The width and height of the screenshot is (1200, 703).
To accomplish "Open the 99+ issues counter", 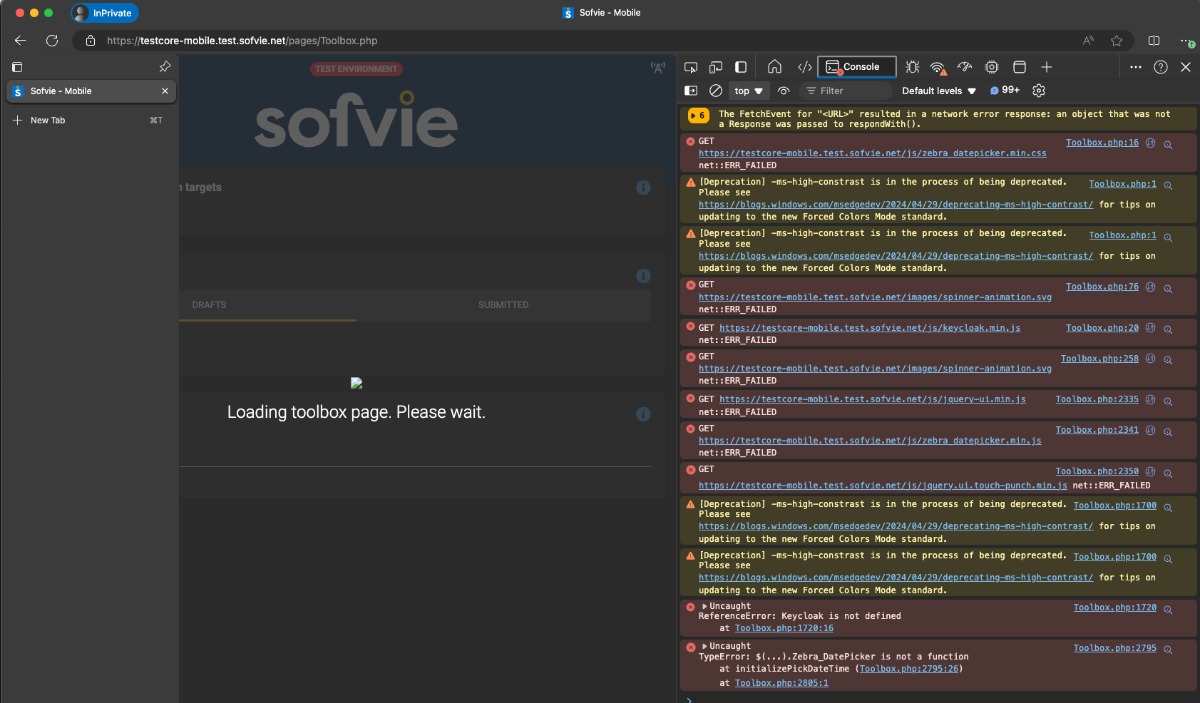I will [x=1005, y=91].
